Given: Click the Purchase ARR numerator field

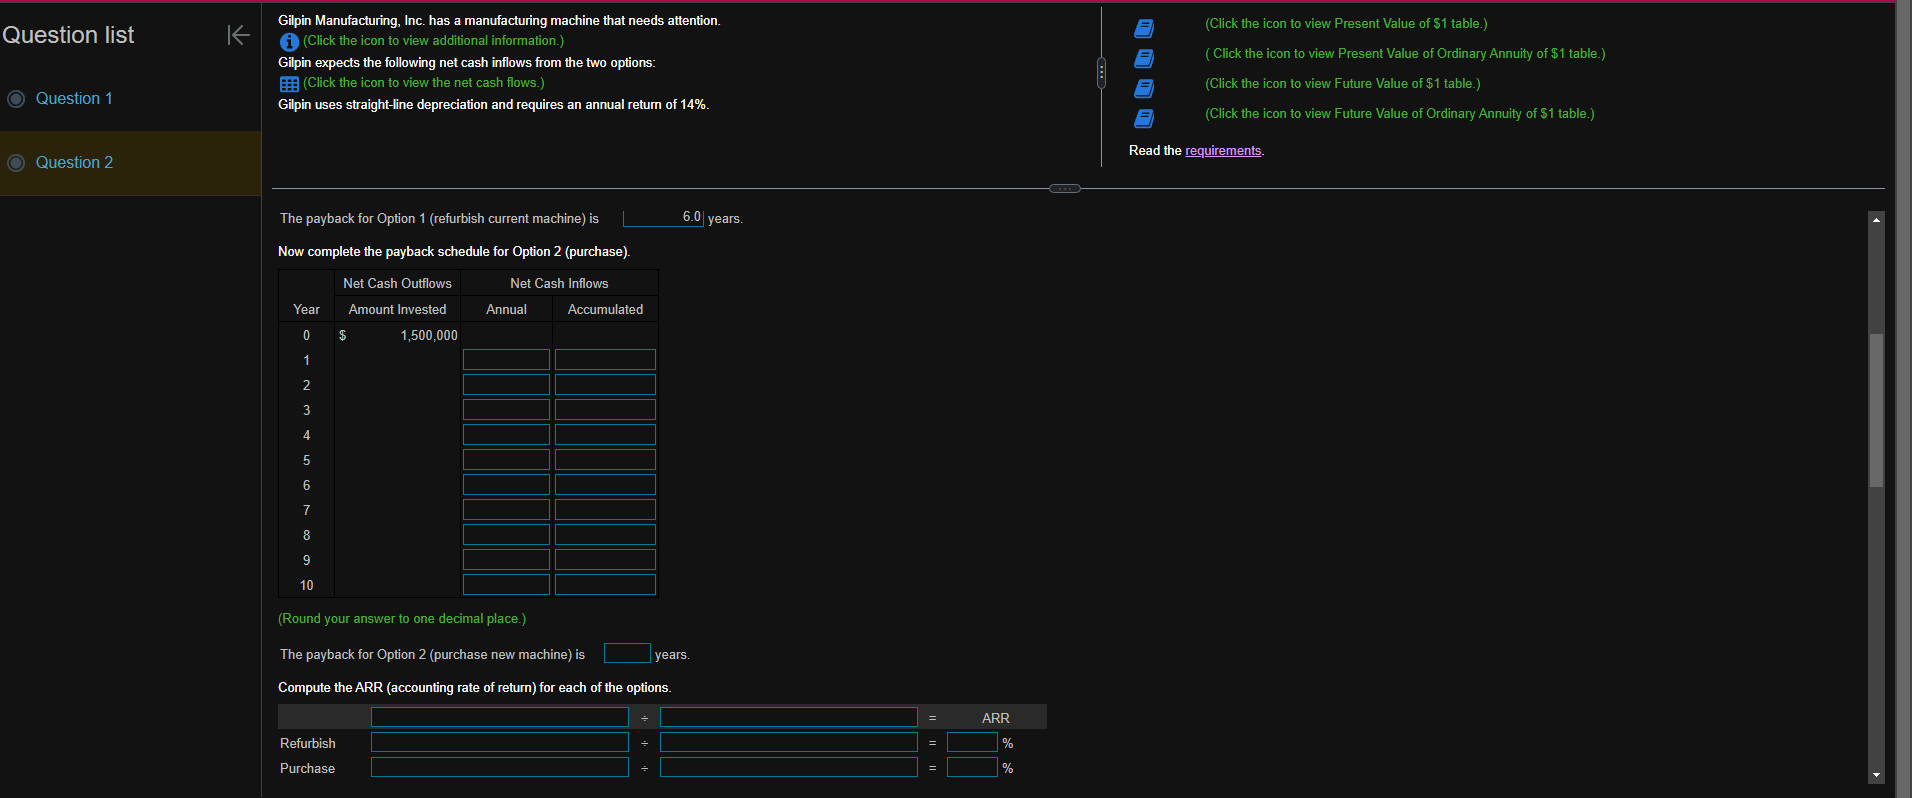Looking at the screenshot, I should pyautogui.click(x=499, y=767).
